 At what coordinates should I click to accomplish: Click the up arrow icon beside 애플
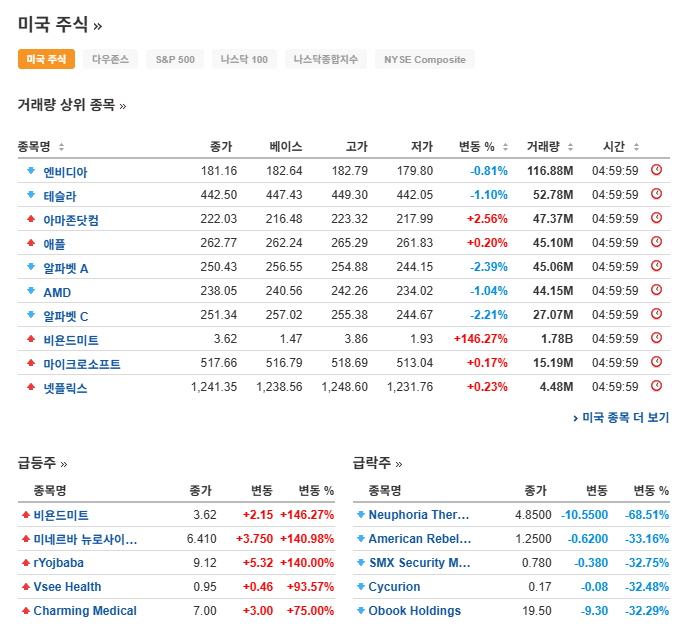point(31,242)
